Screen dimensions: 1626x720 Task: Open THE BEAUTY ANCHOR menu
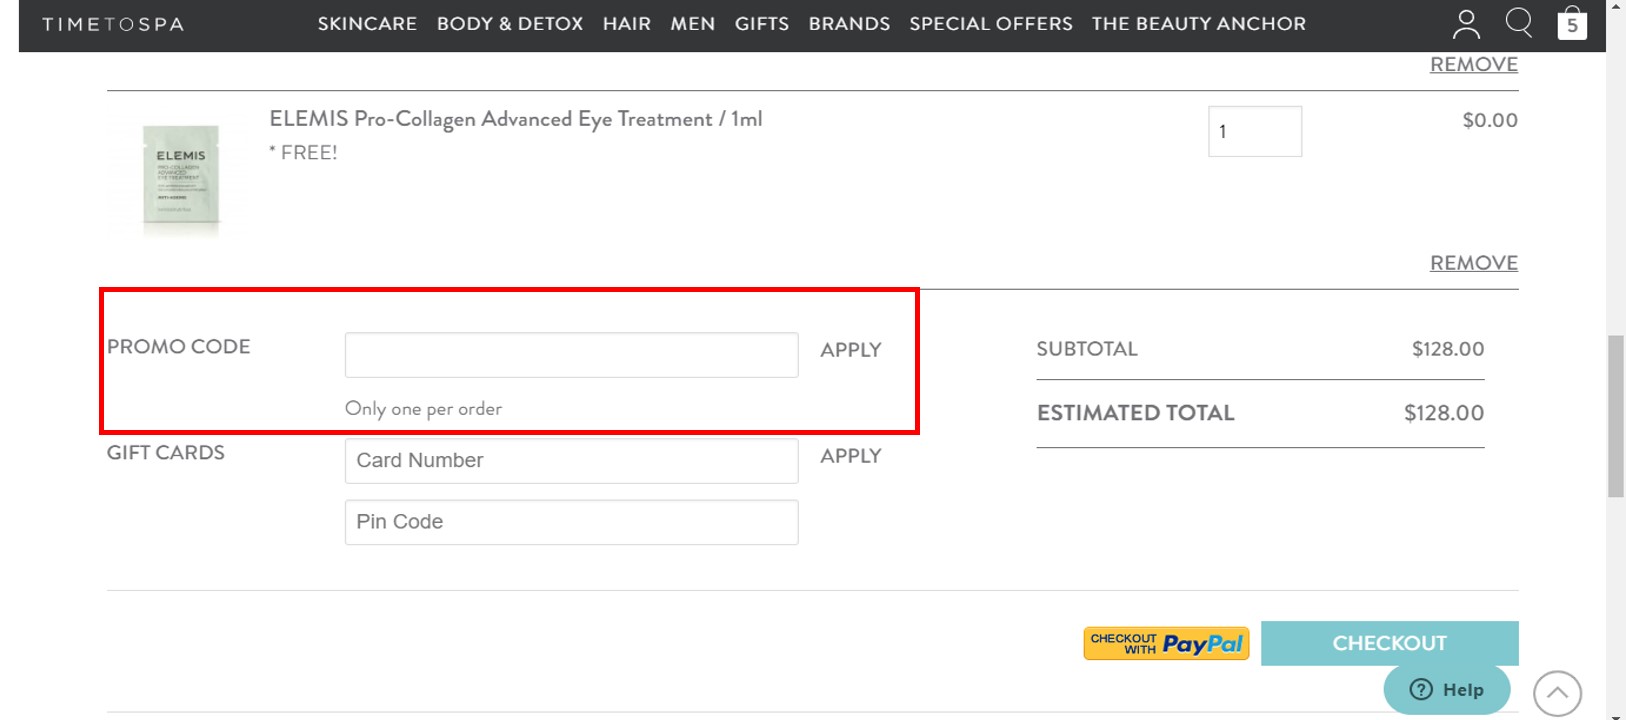[1199, 23]
